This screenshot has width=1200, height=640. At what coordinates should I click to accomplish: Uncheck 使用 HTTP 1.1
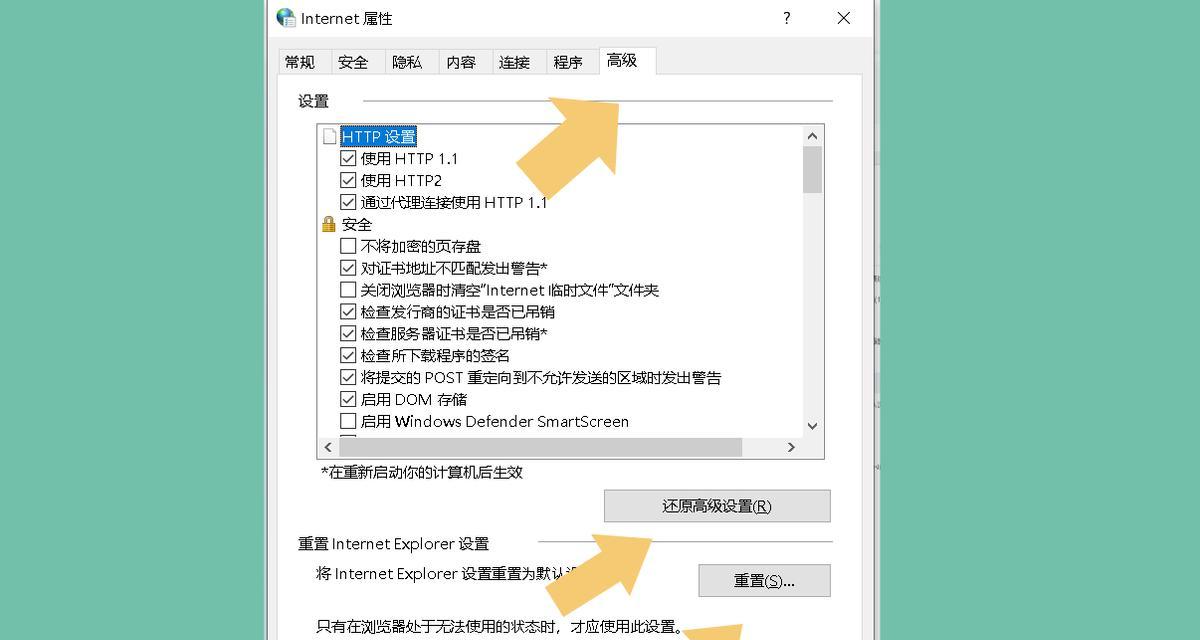[348, 158]
